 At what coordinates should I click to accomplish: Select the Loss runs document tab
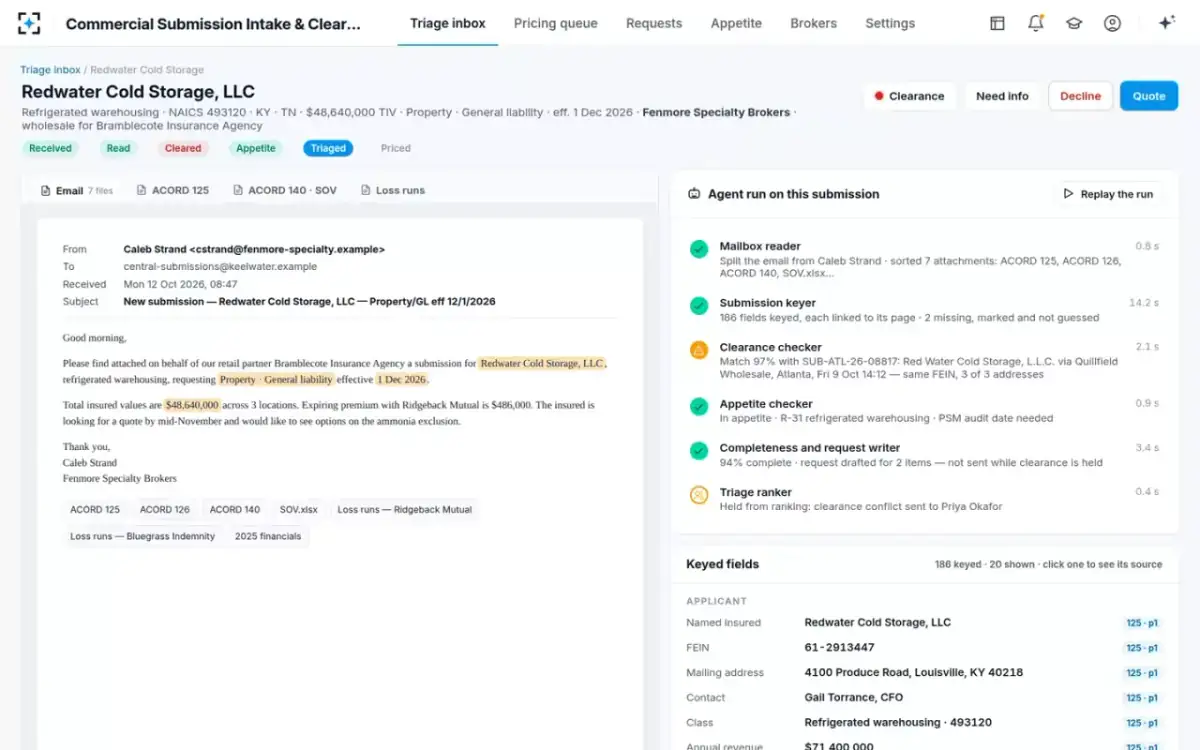click(392, 190)
